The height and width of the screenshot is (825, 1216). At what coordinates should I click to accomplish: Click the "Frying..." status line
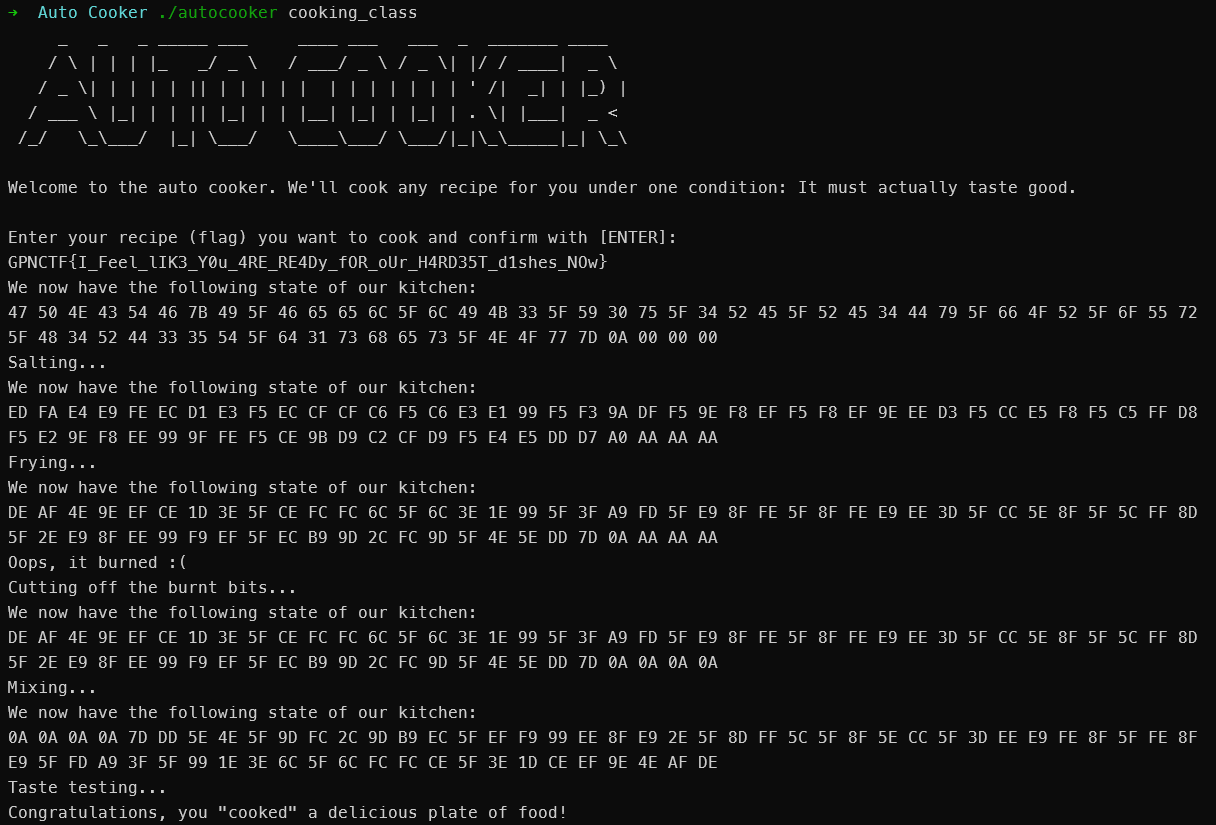click(52, 463)
